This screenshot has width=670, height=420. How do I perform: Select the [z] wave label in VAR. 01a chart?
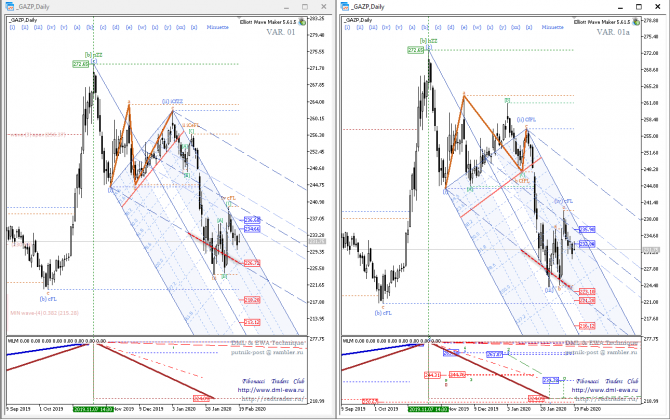point(529,27)
